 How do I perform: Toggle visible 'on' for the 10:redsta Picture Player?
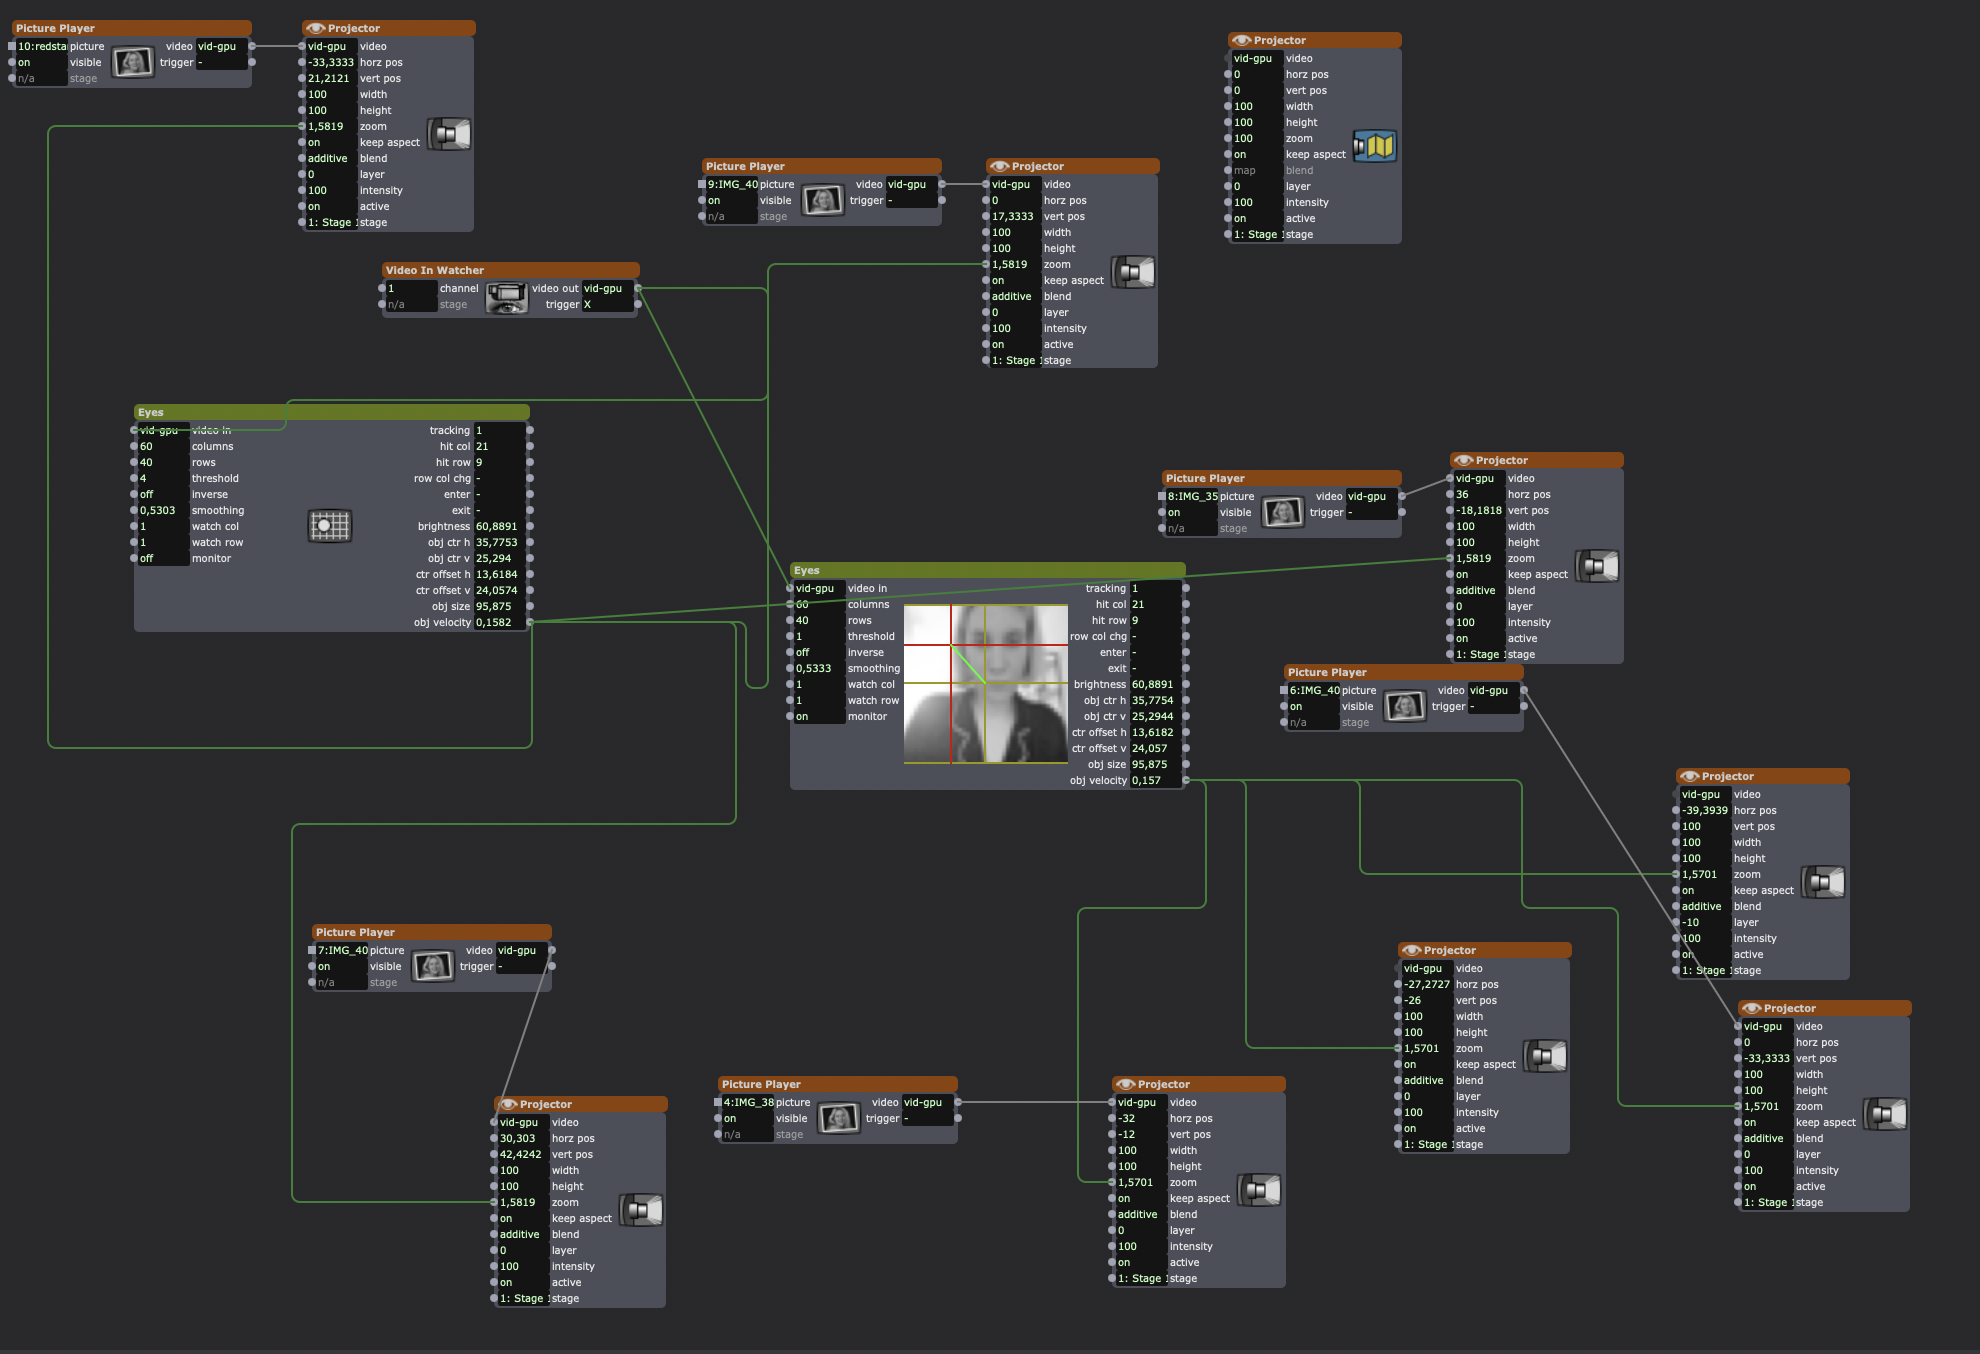coord(41,62)
